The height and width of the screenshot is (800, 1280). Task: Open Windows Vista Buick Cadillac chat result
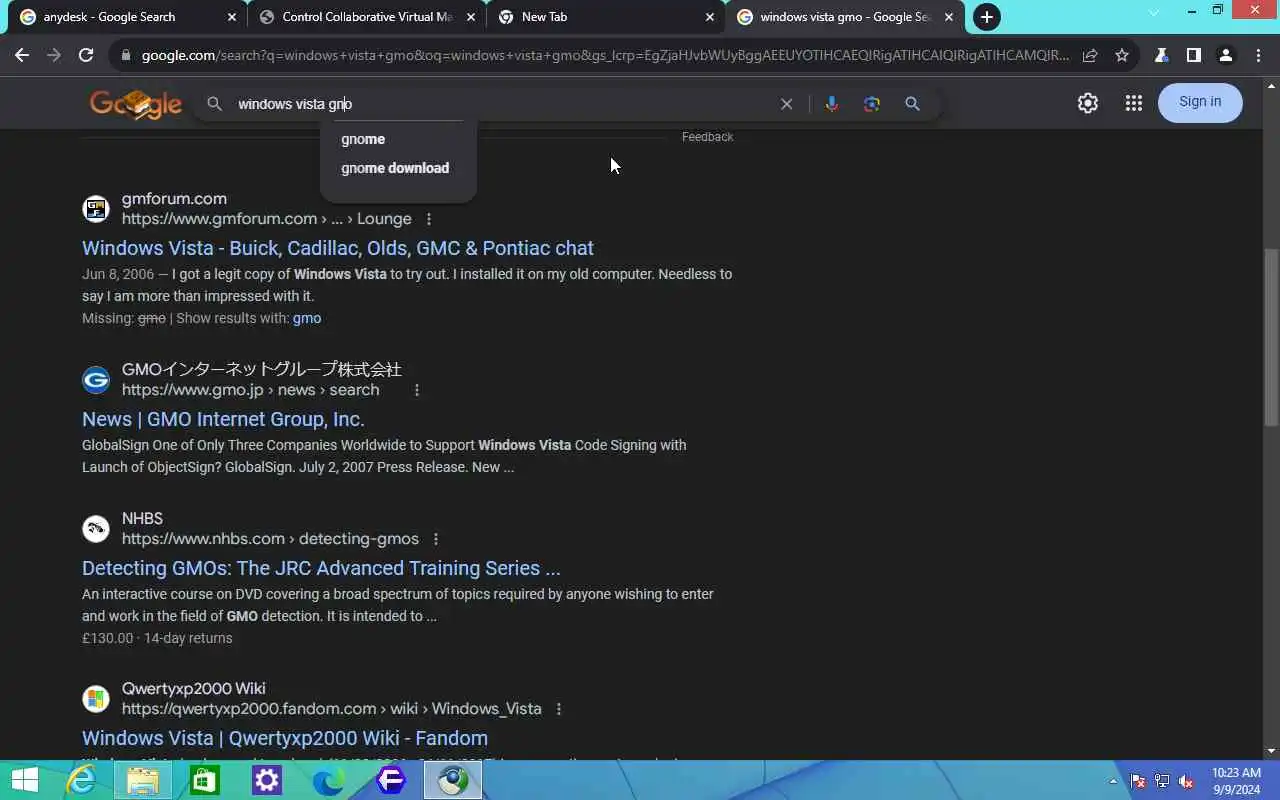click(338, 248)
